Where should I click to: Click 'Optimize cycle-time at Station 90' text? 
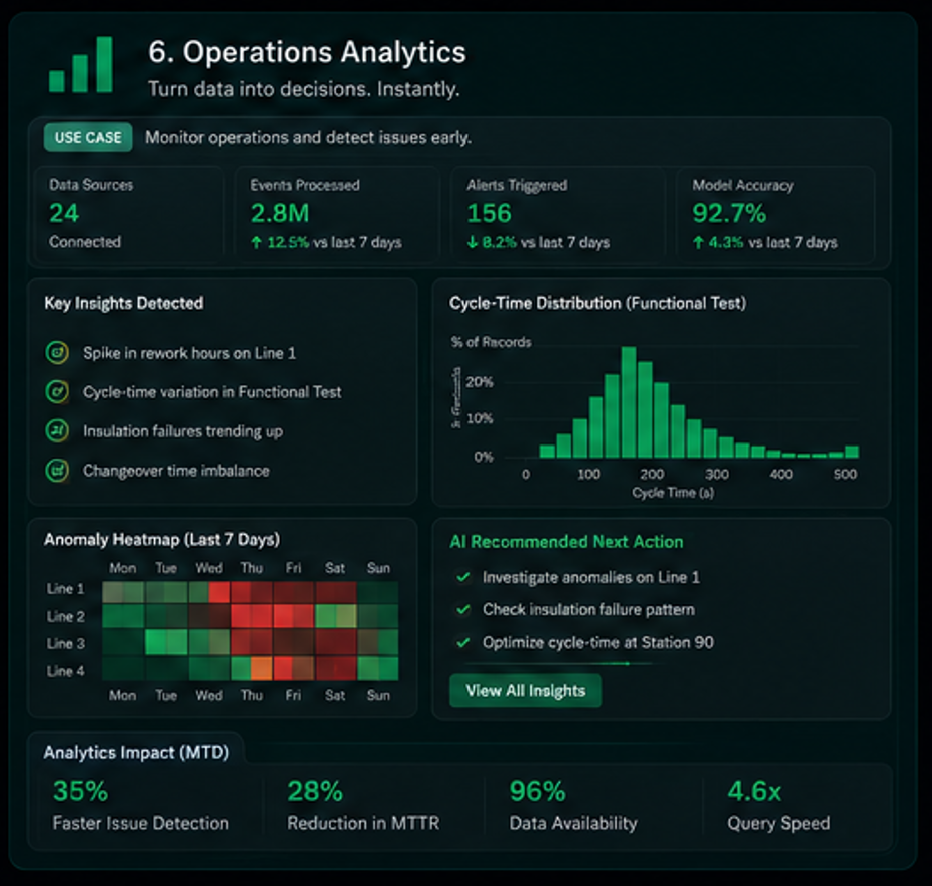coord(598,642)
